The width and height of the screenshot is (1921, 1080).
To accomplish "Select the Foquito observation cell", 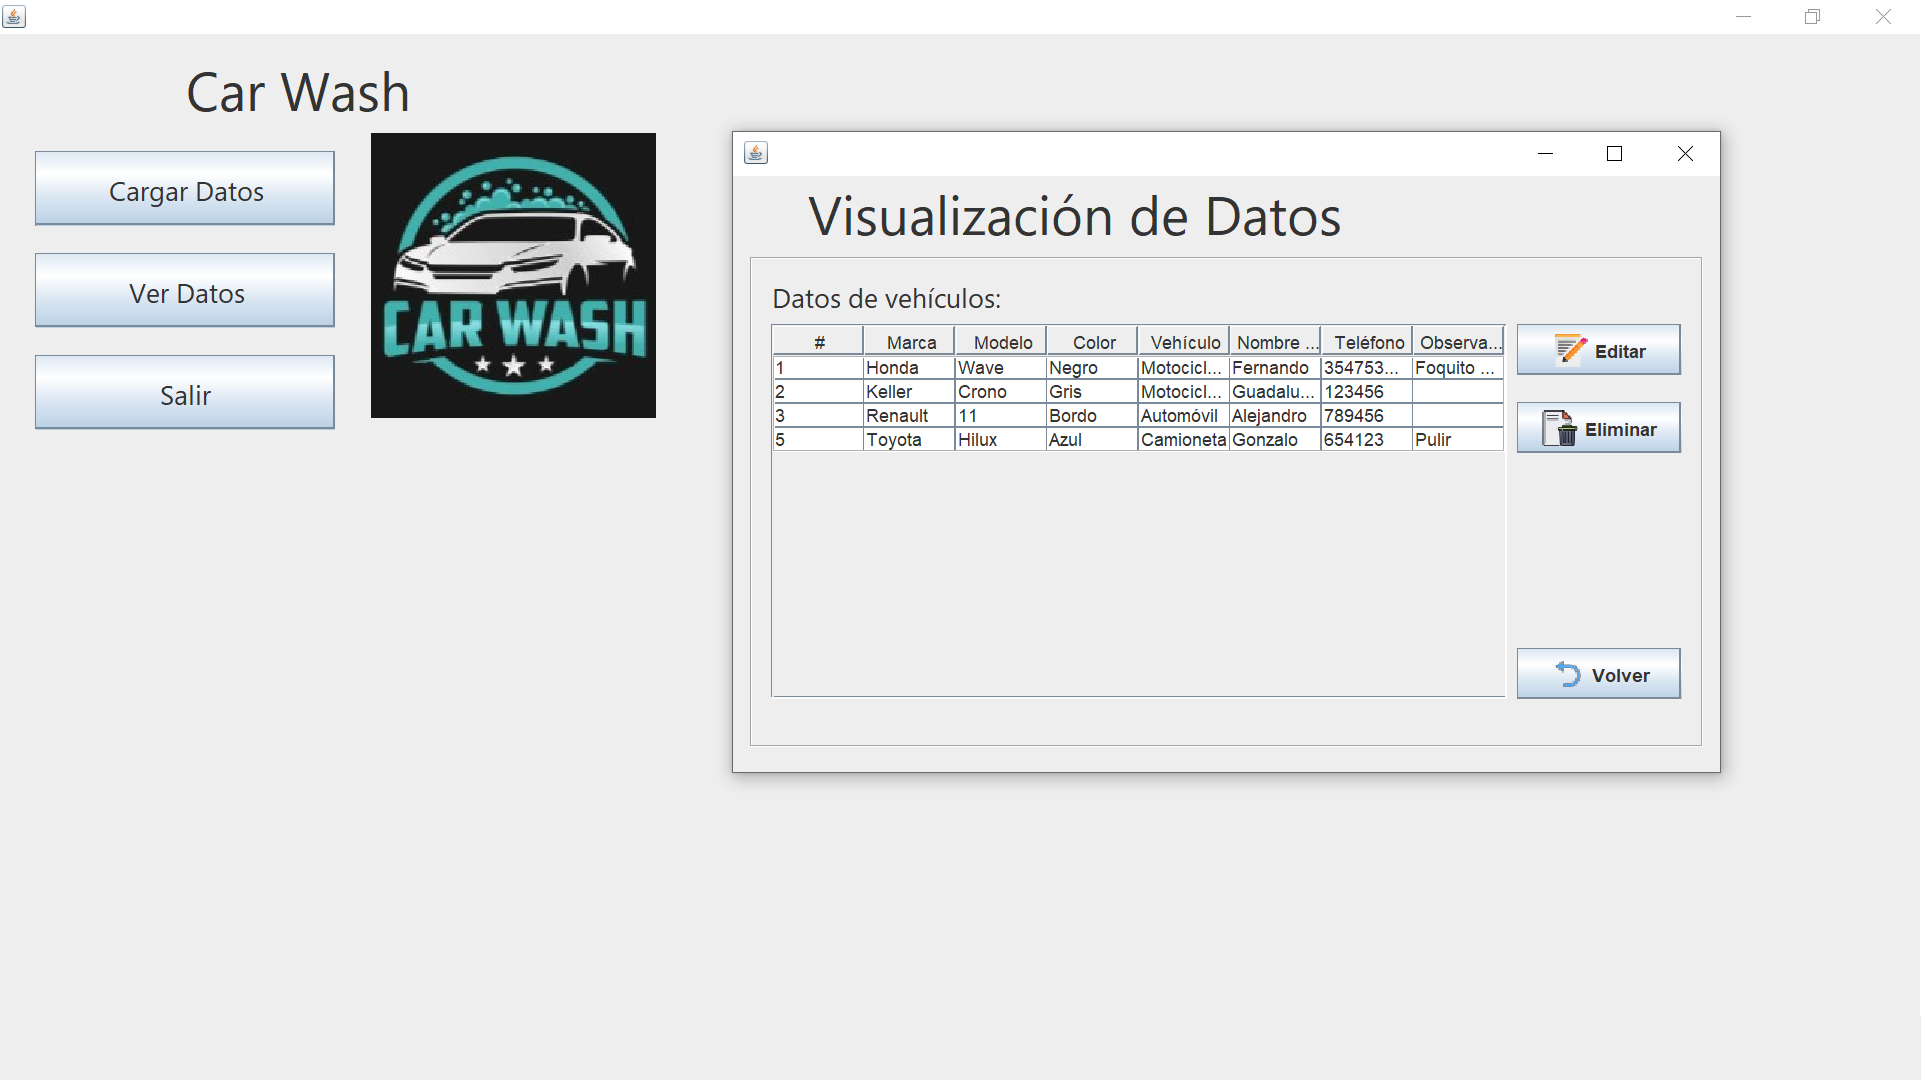I will [1458, 368].
